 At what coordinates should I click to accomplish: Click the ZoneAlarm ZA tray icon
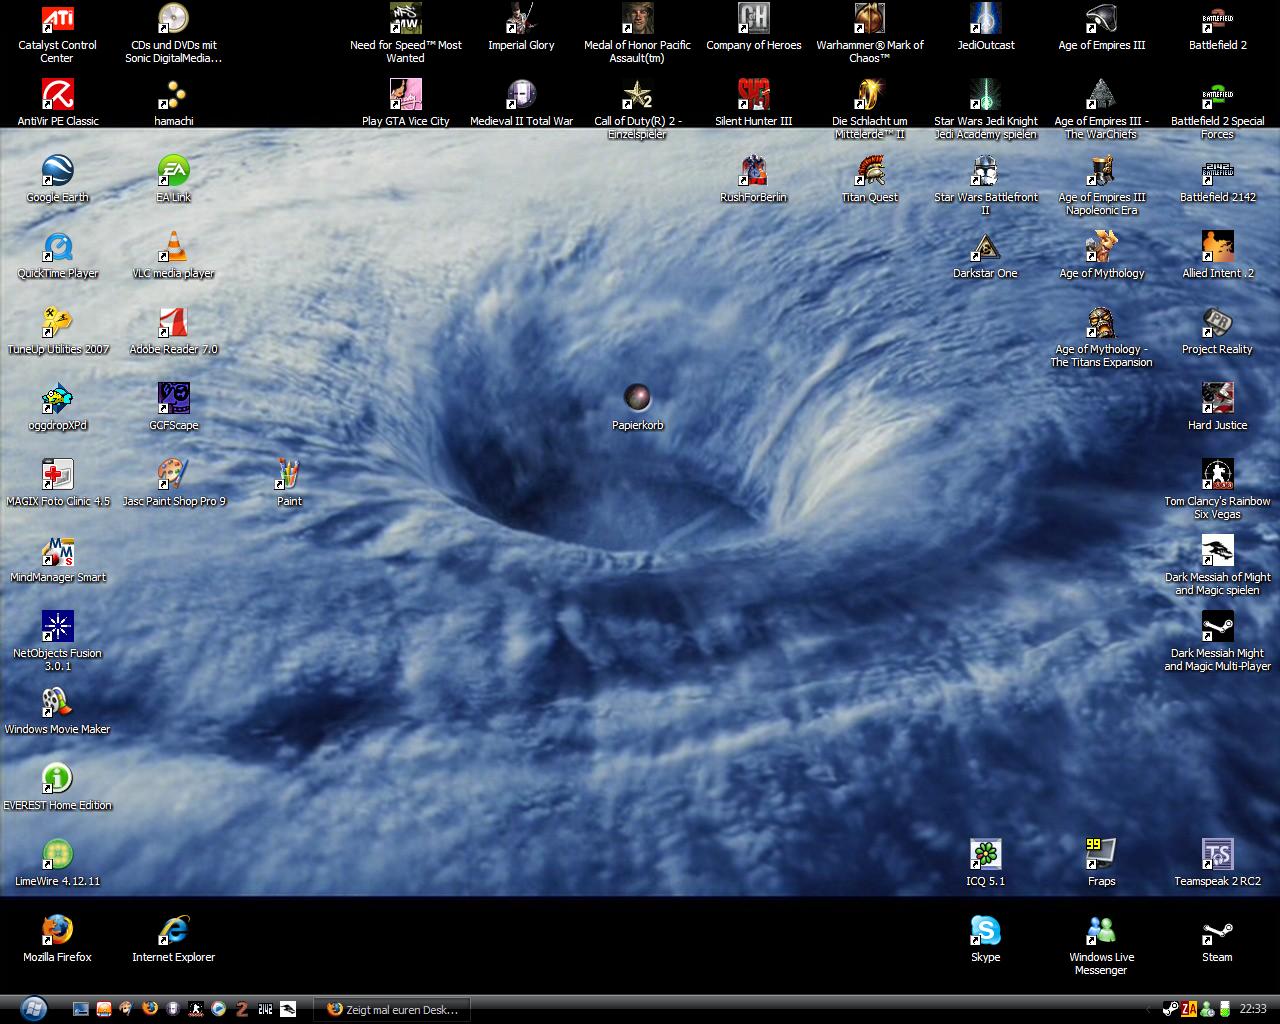tap(1189, 1009)
